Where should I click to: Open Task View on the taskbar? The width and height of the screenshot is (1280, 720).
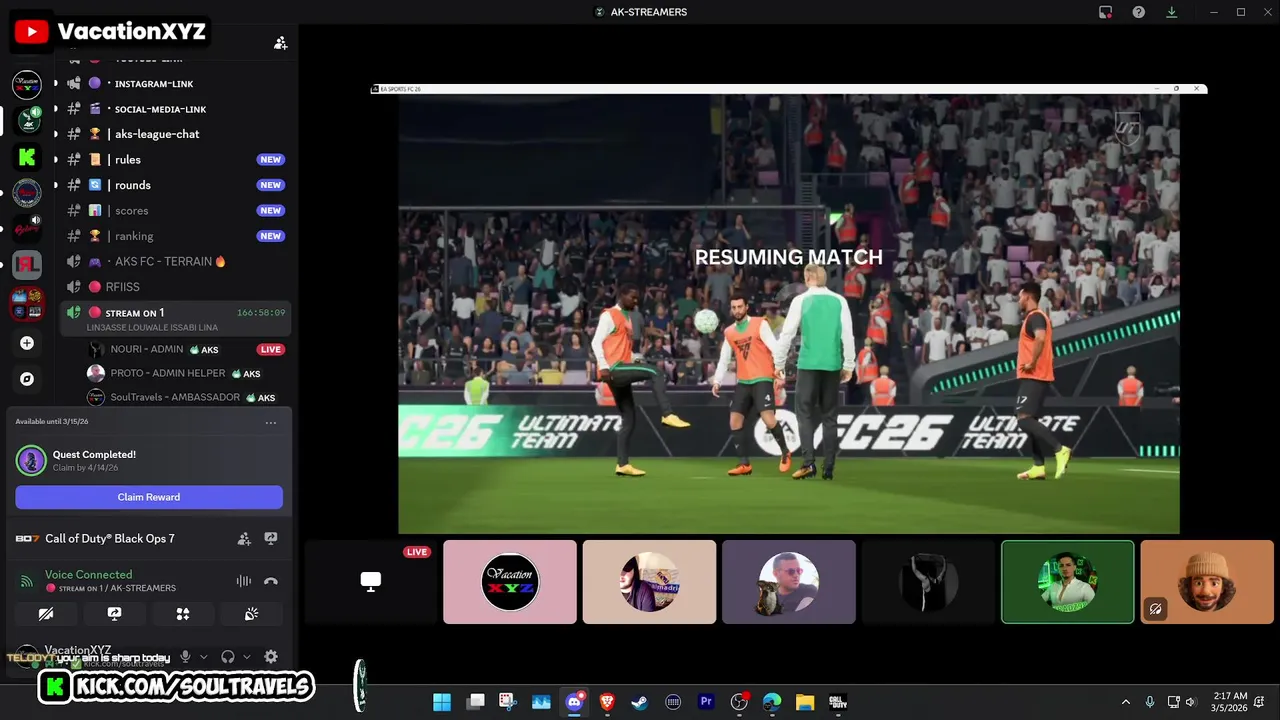coord(475,702)
